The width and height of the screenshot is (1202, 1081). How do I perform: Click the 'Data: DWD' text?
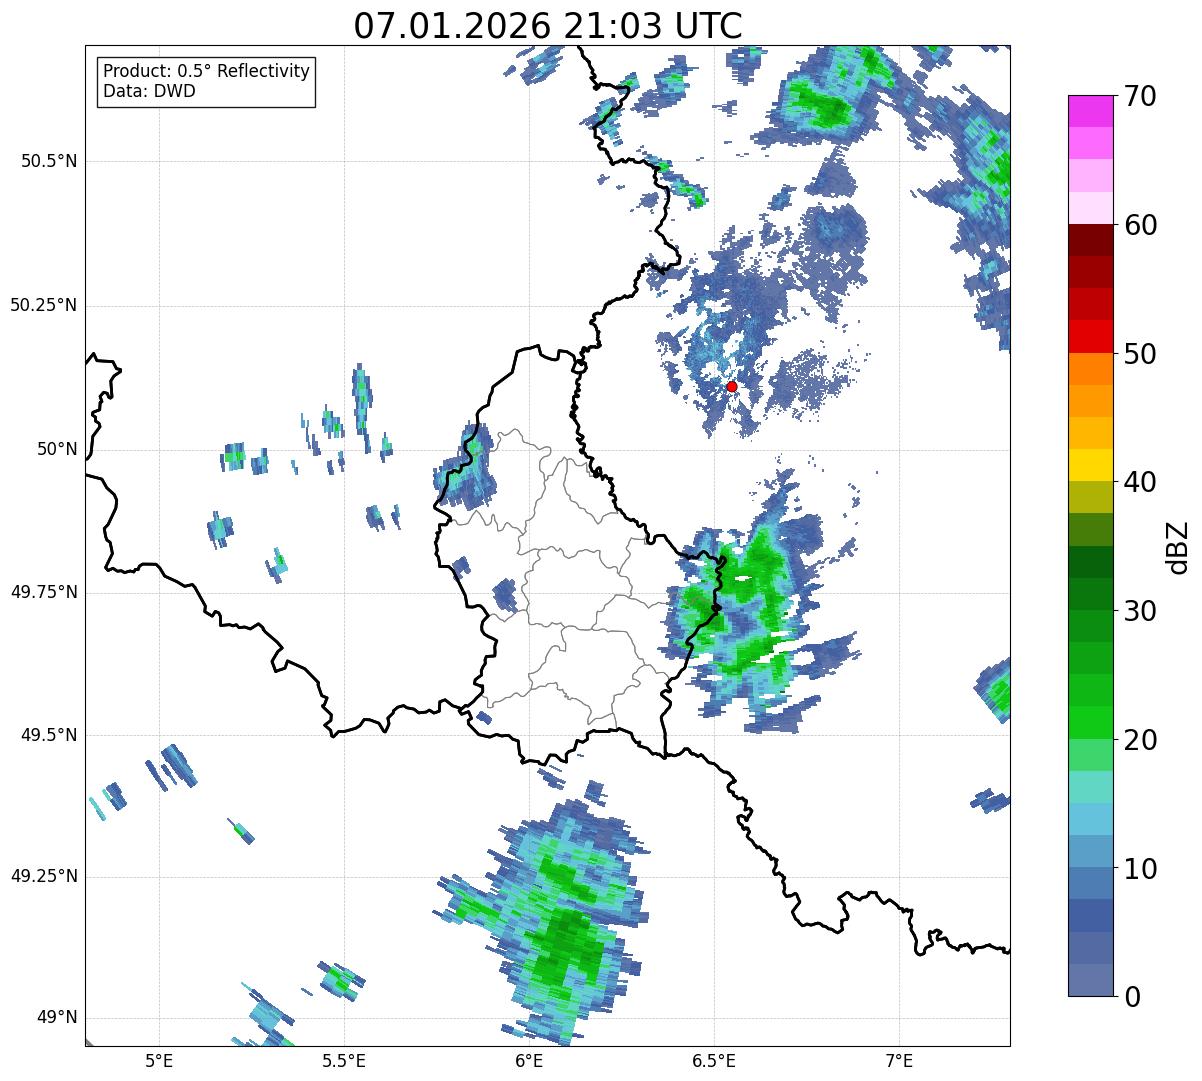click(x=150, y=91)
